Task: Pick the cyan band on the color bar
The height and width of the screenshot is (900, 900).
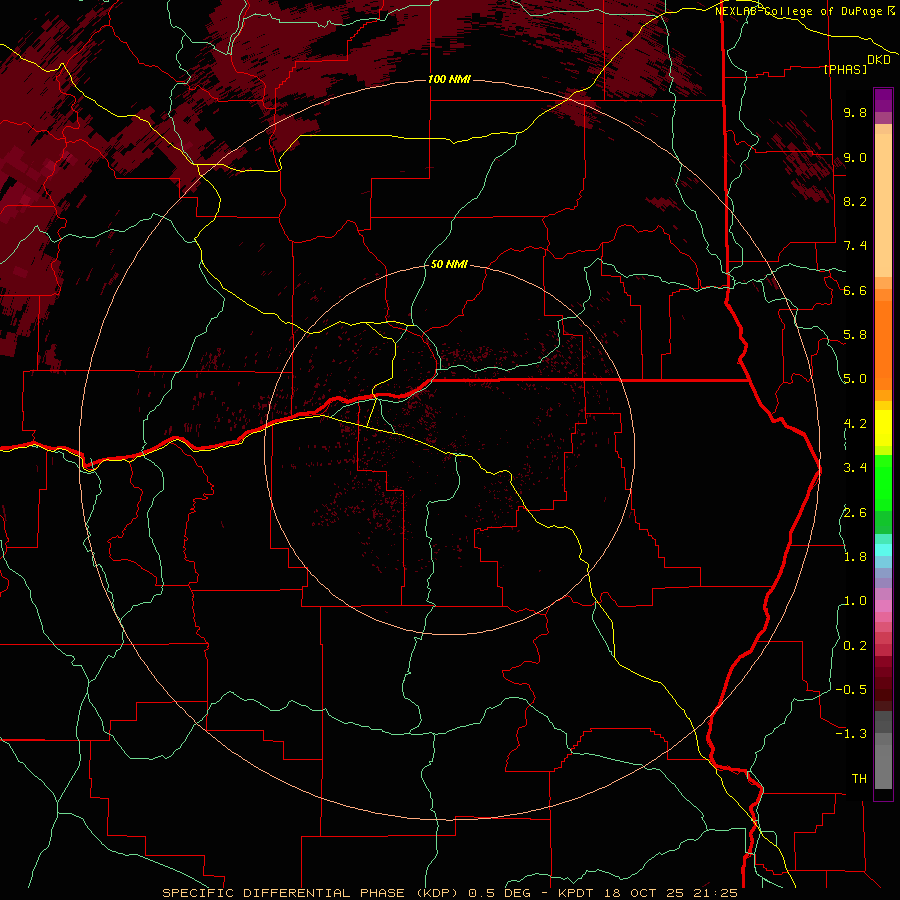Action: pyautogui.click(x=883, y=550)
